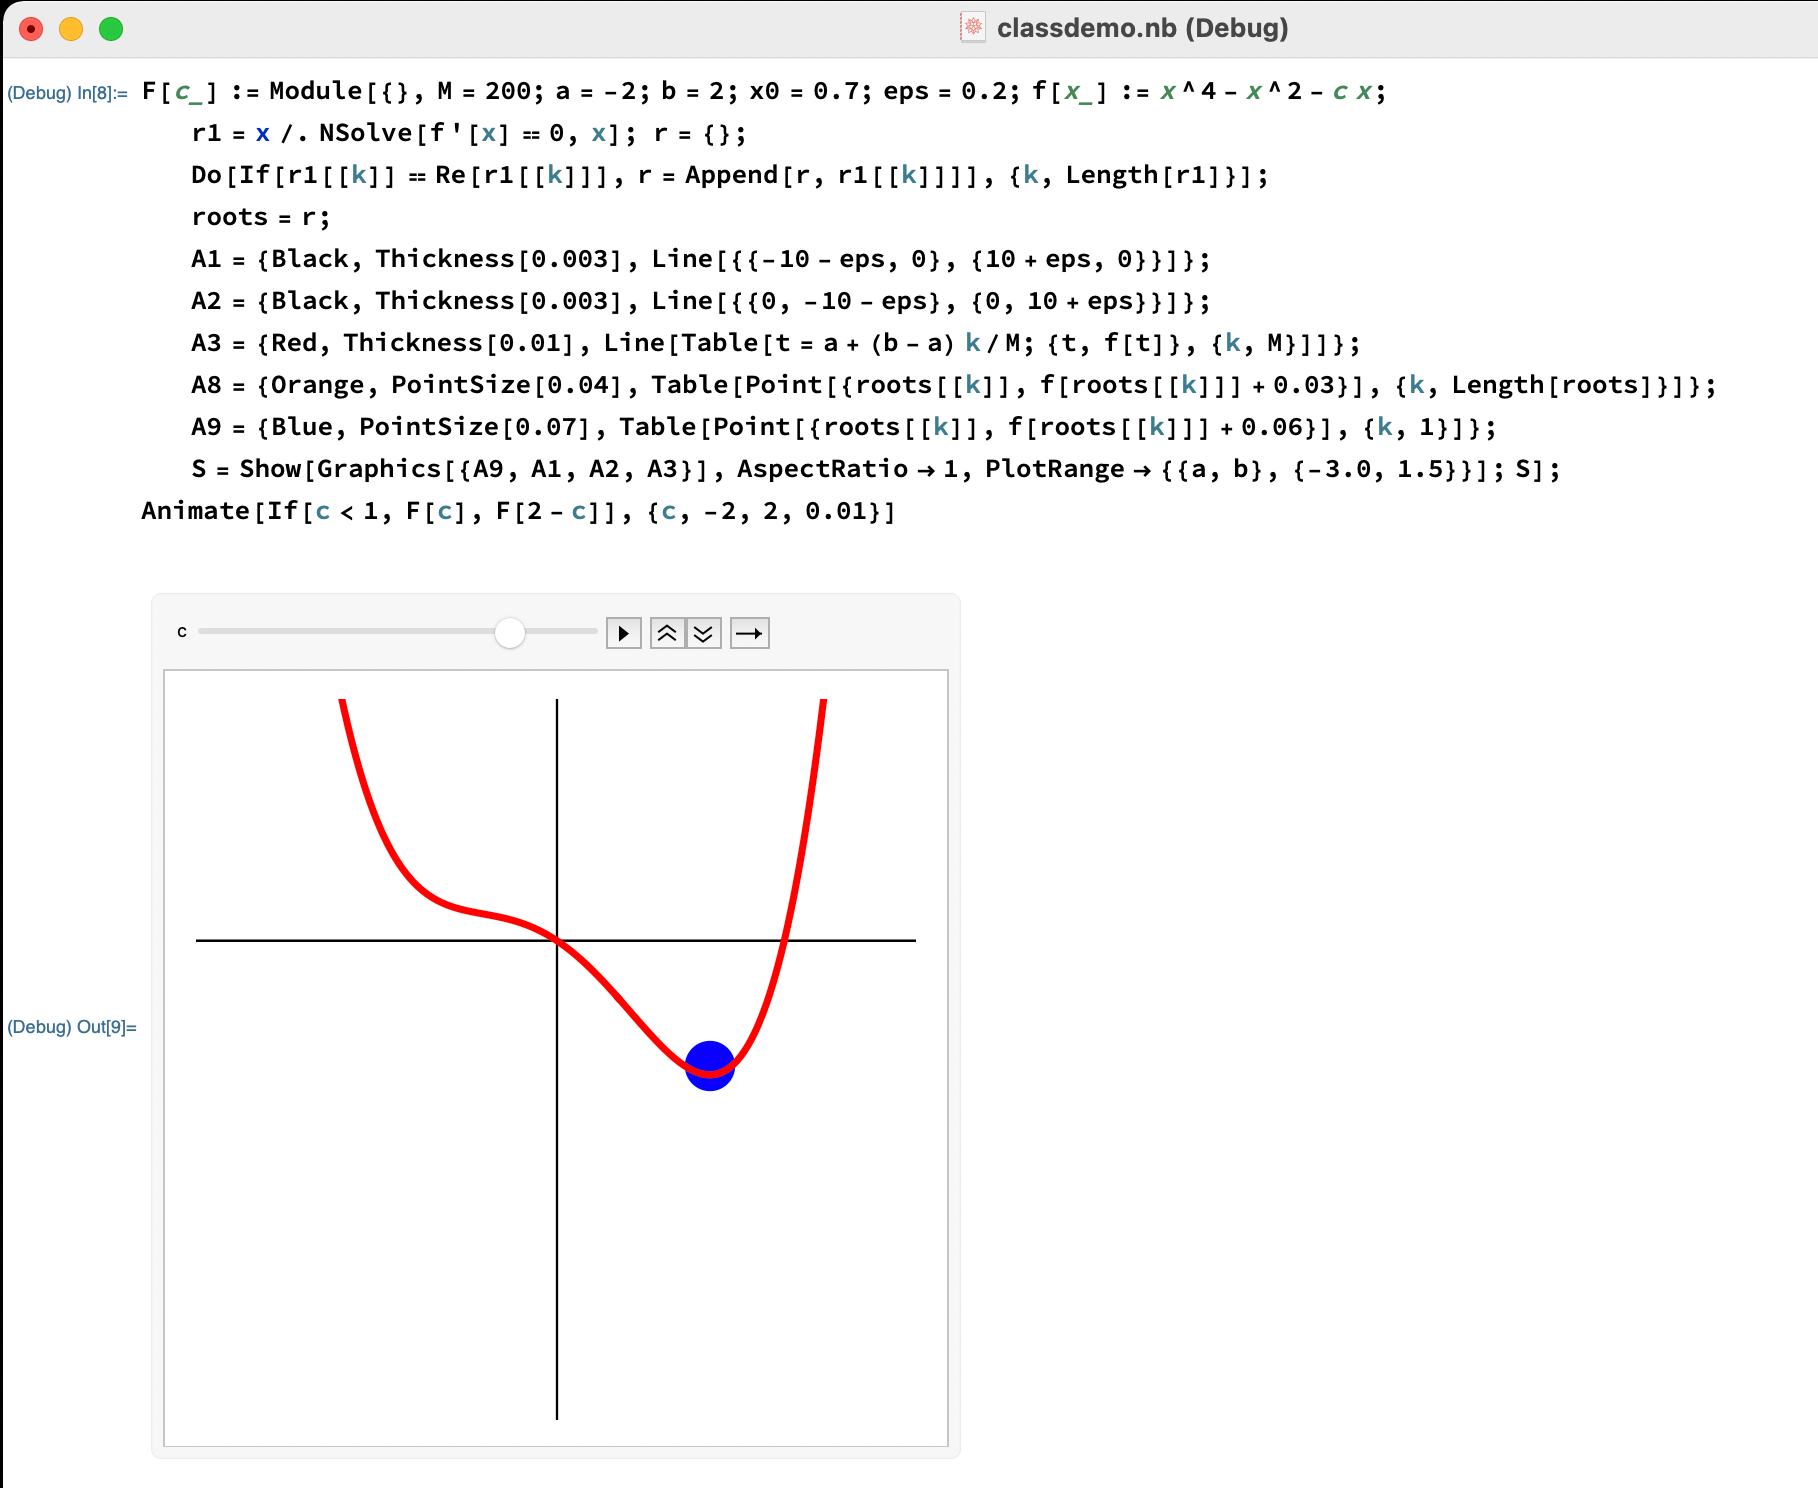1818x1488 pixels.
Task: Click the 'c' label beside the slider
Action: point(182,632)
